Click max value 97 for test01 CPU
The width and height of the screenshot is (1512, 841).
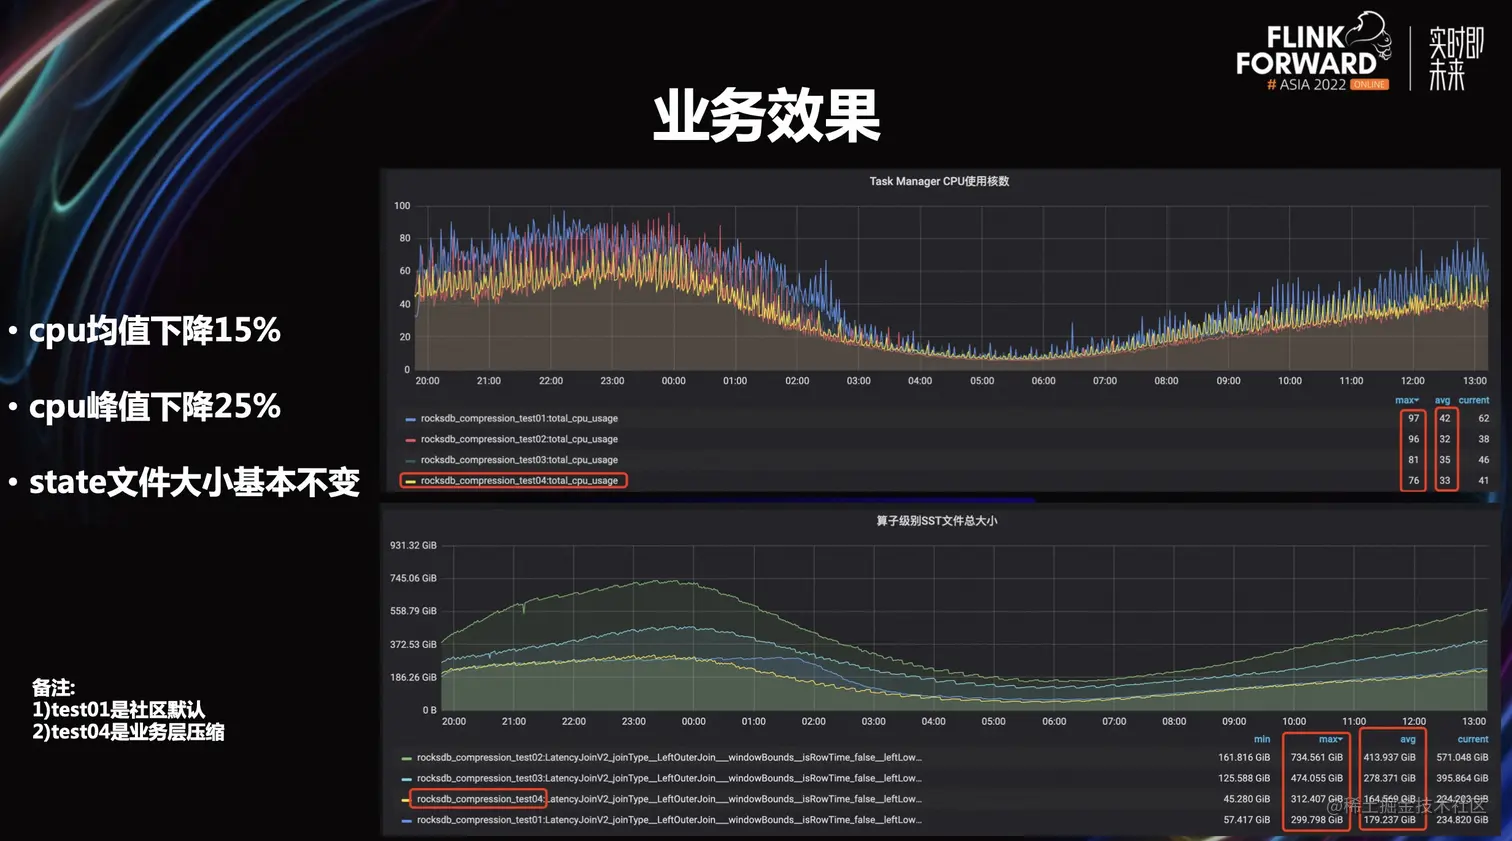tap(1413, 419)
